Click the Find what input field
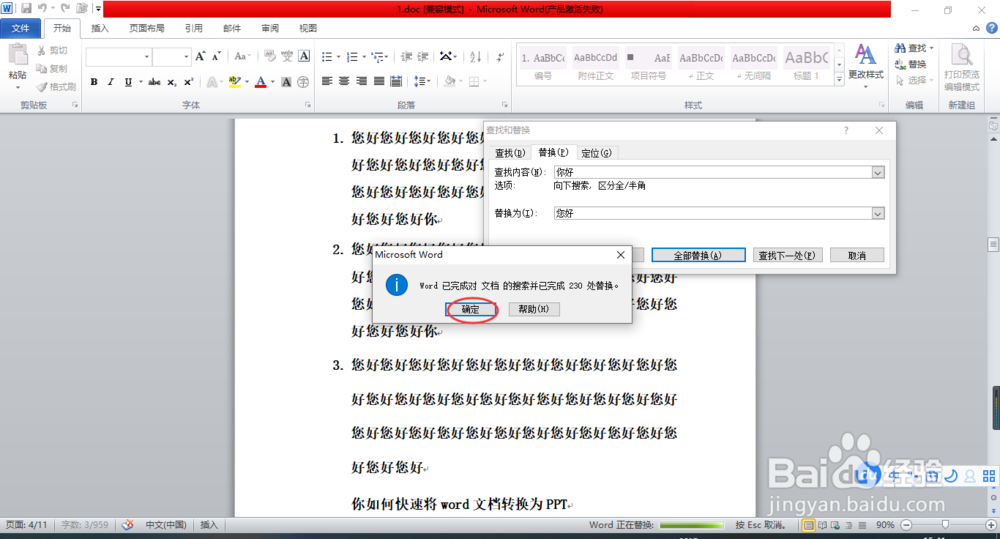 [x=713, y=173]
